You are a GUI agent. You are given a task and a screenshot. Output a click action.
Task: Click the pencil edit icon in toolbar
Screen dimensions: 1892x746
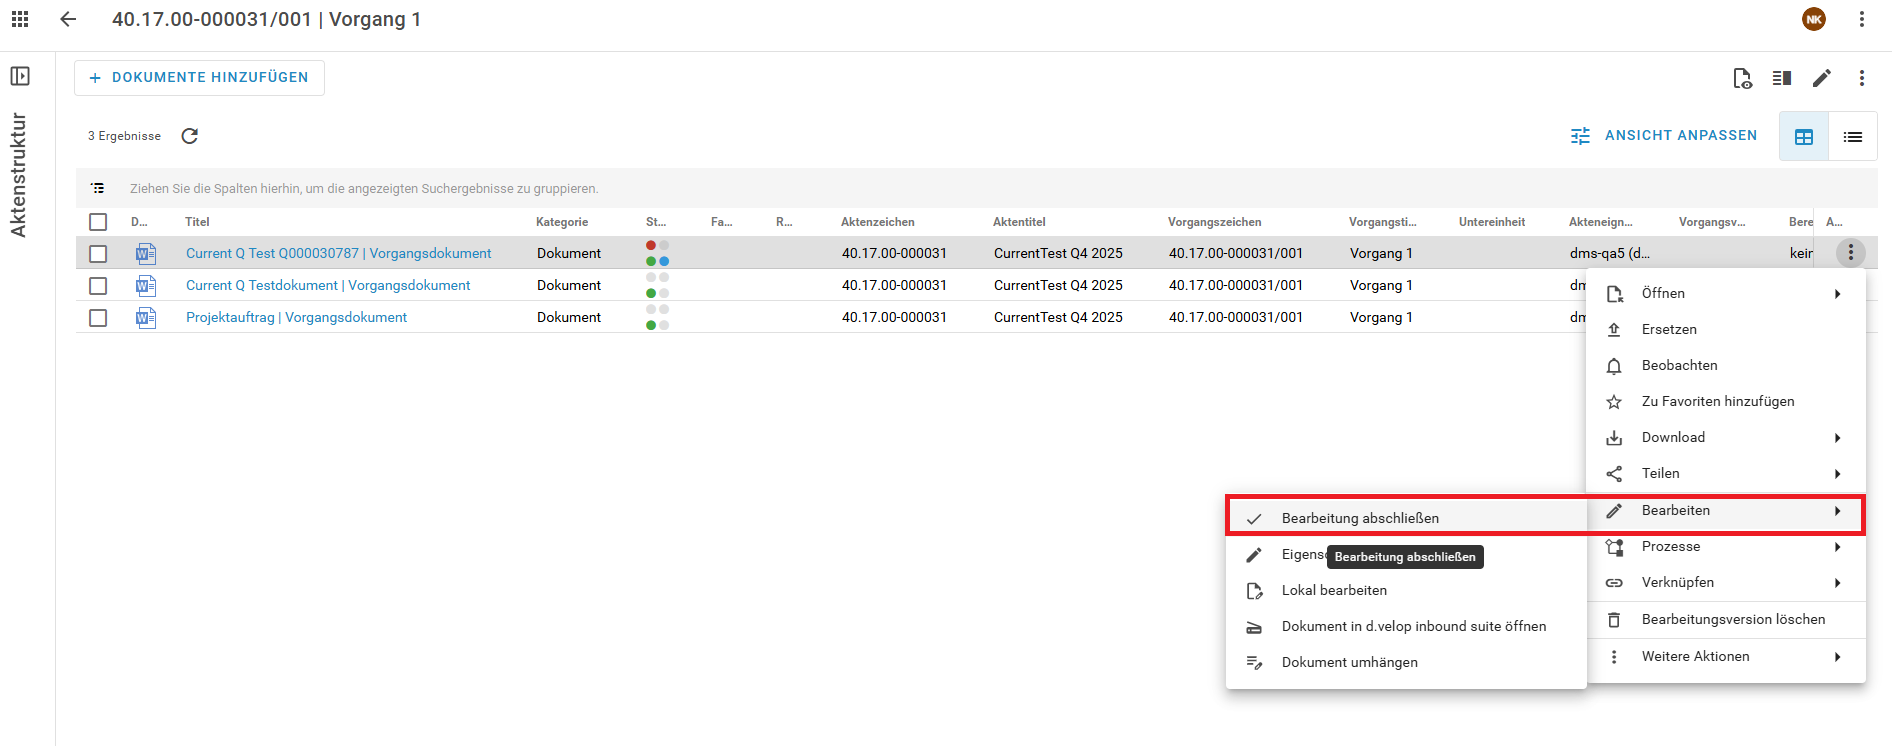tap(1822, 78)
